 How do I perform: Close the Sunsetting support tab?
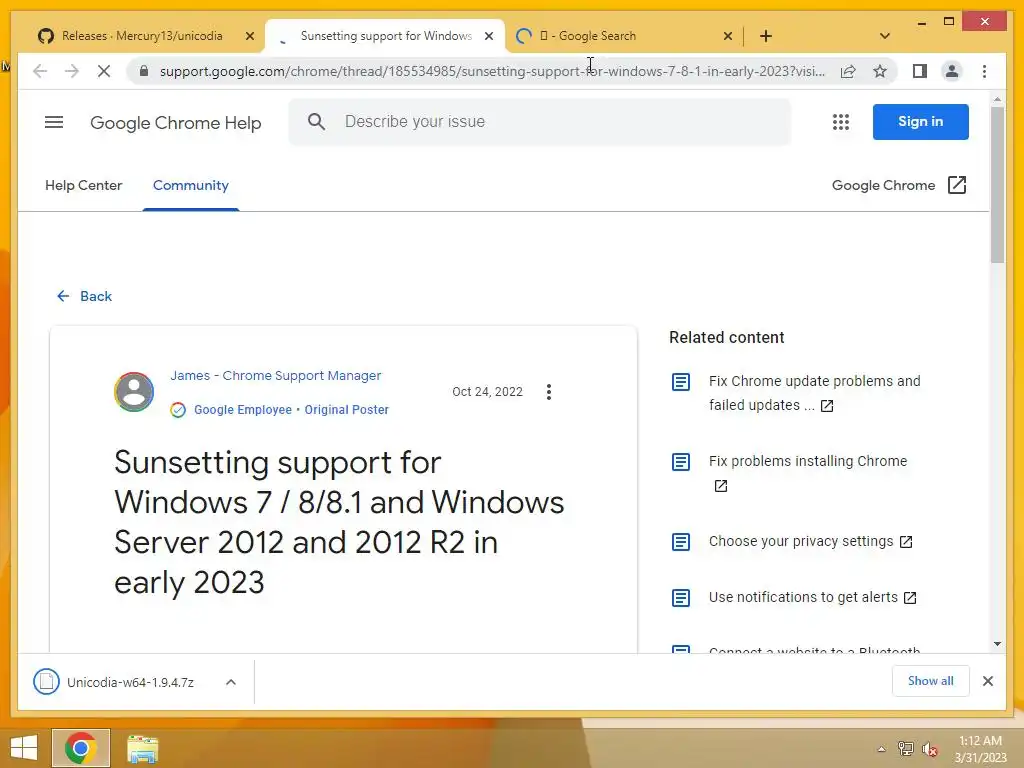click(488, 37)
